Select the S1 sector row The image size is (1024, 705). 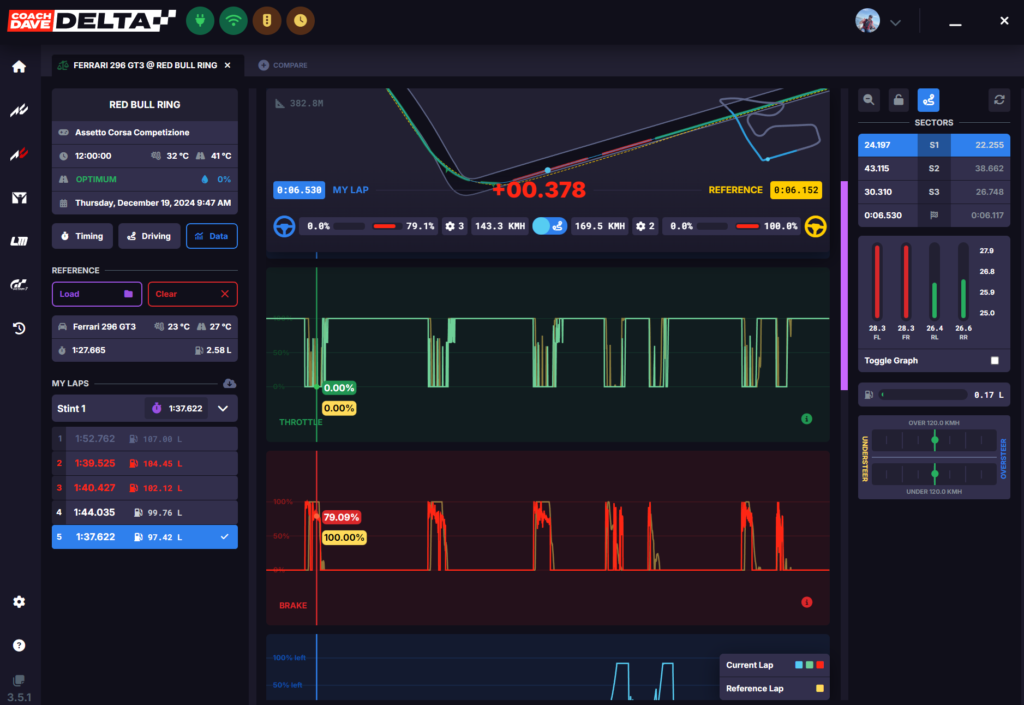tap(934, 145)
